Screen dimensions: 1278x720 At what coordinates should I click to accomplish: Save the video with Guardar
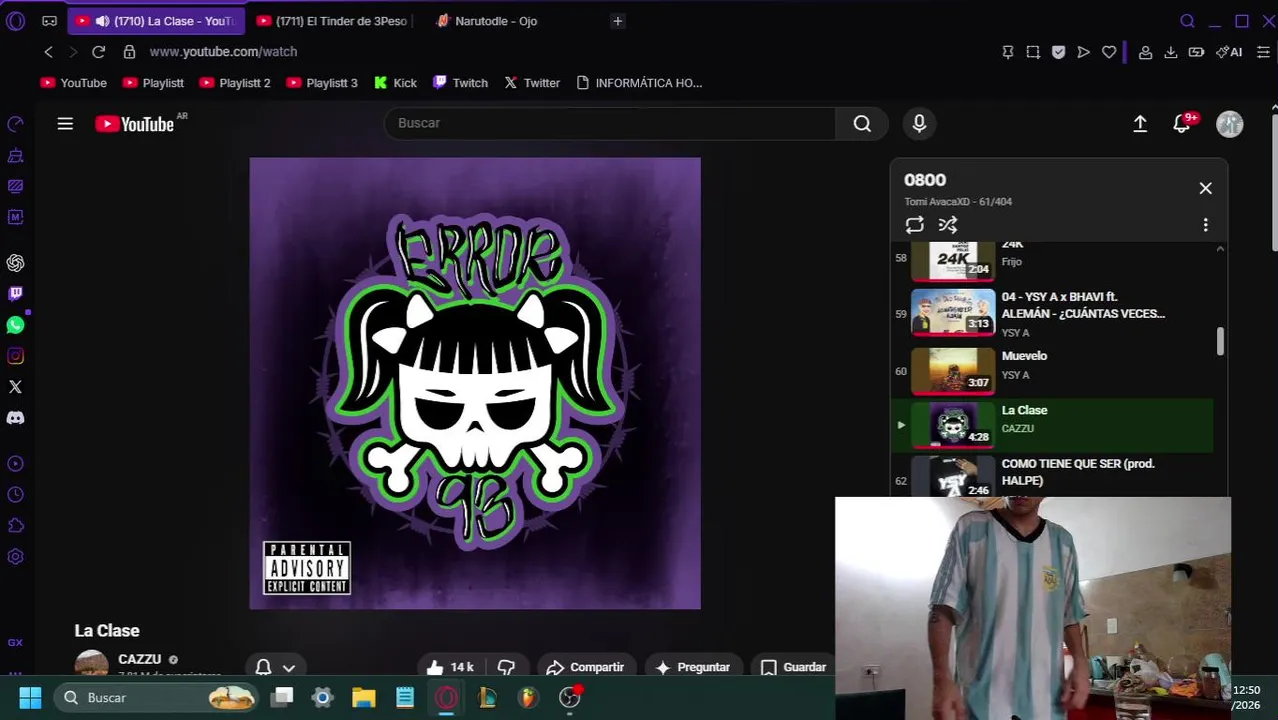[x=793, y=667]
